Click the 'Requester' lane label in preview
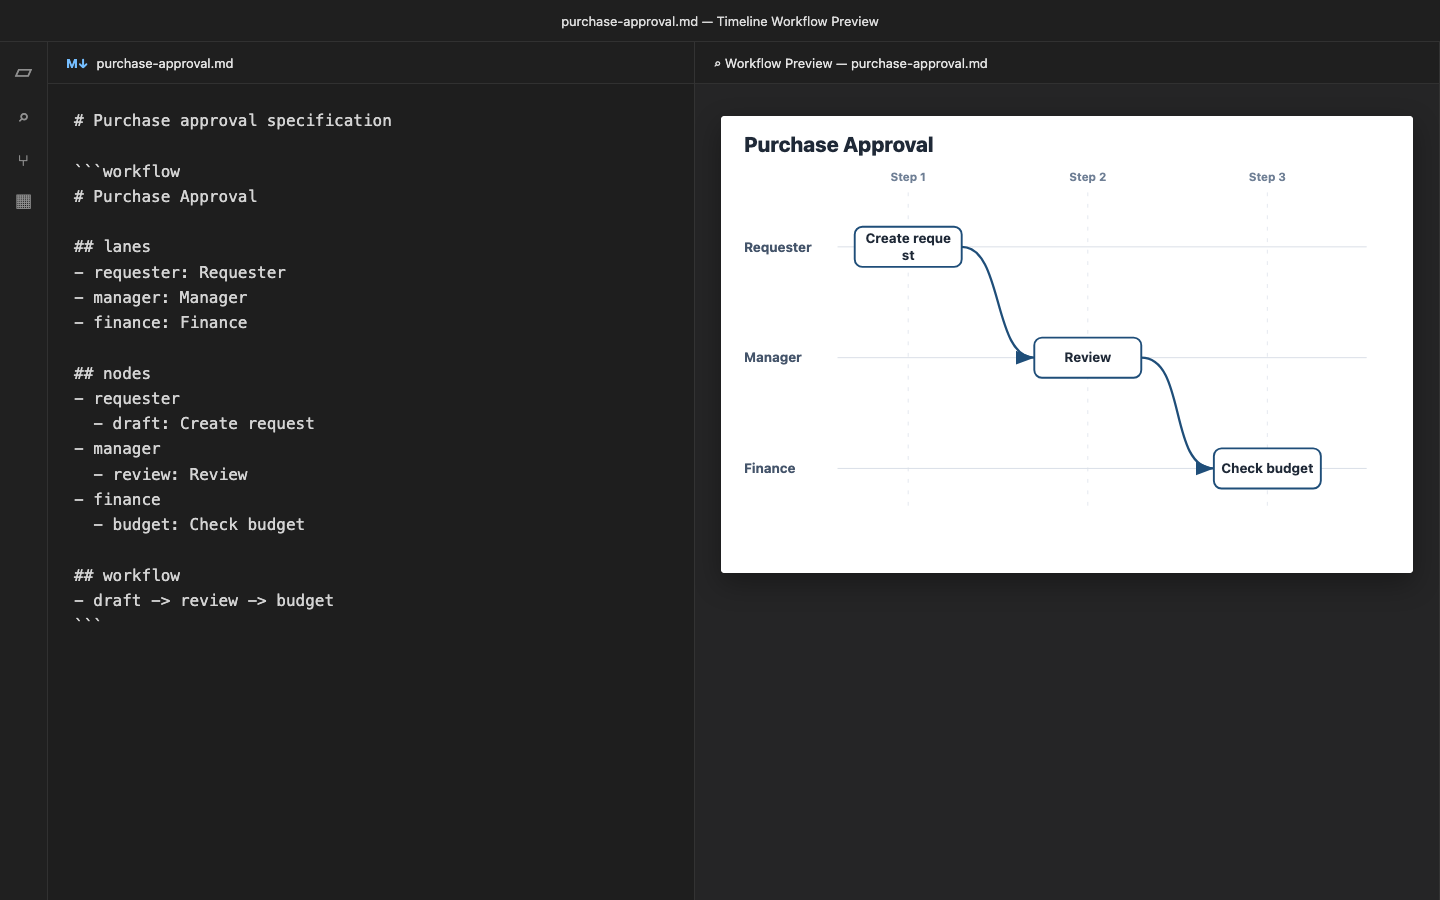 click(778, 247)
